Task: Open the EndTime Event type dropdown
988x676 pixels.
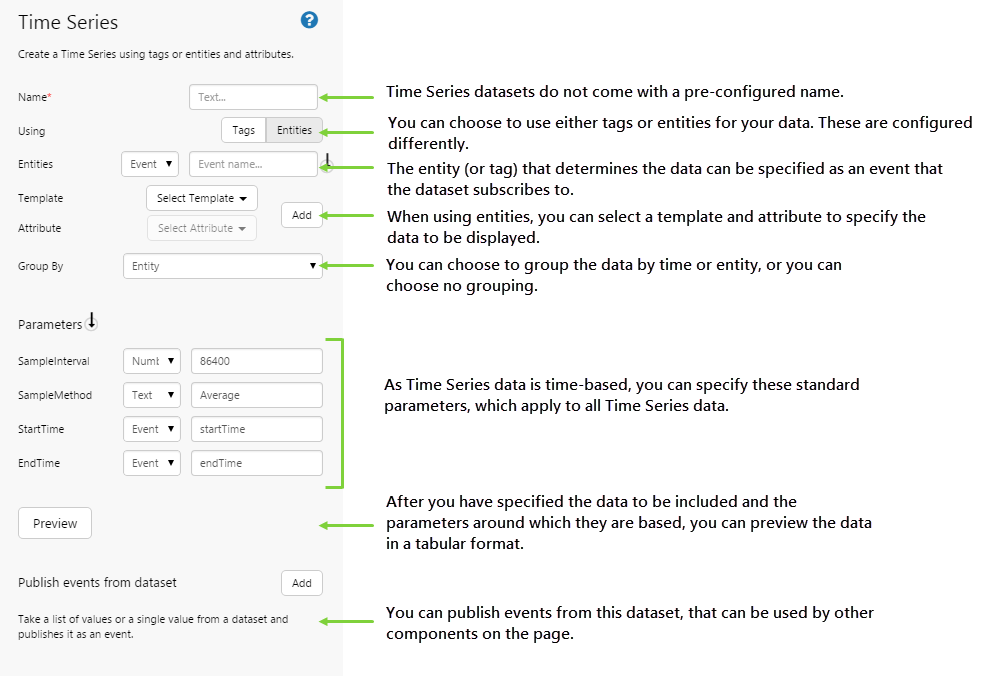Action: (x=152, y=463)
